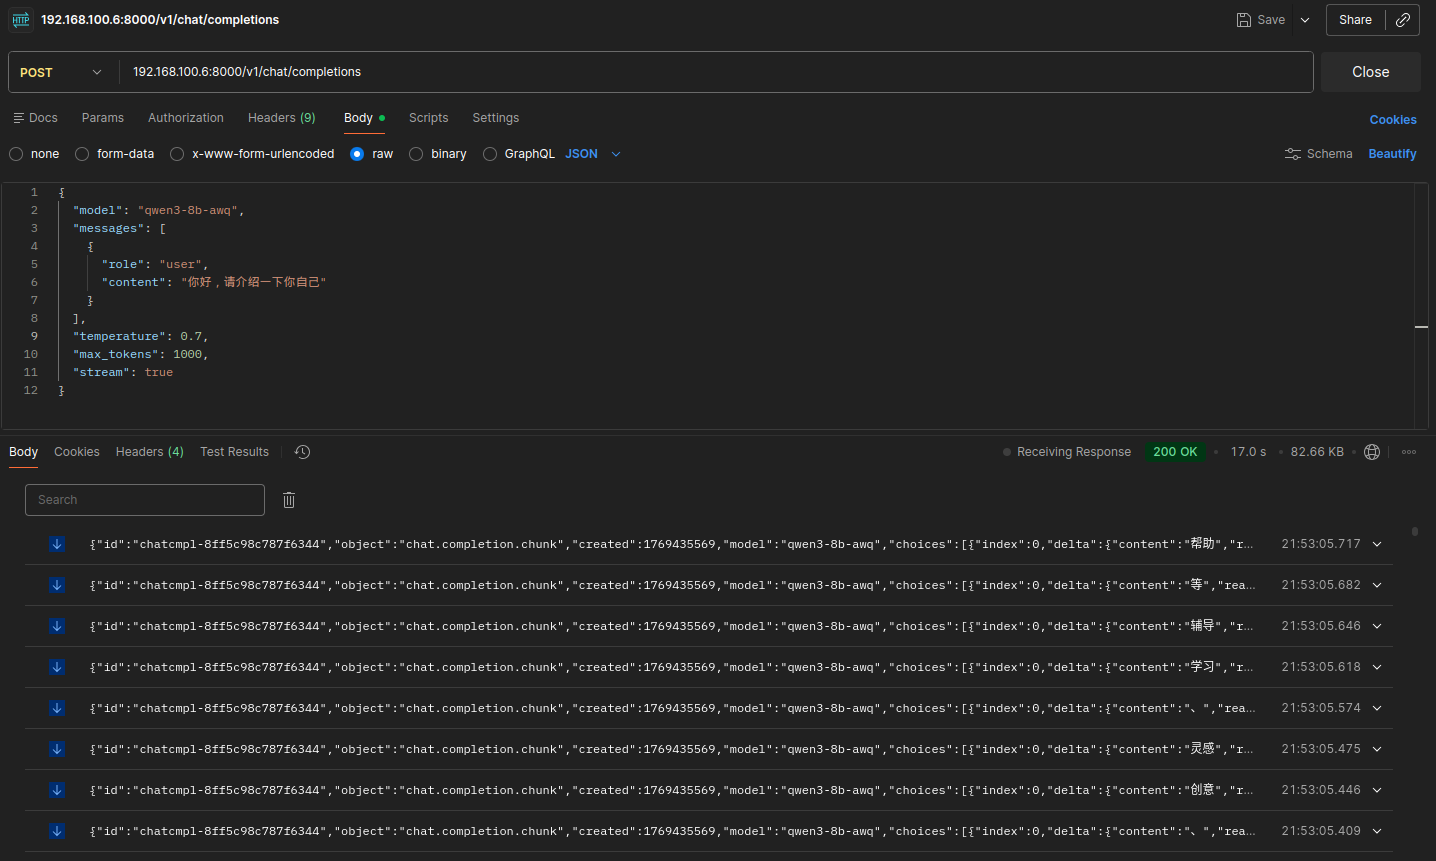Open the Test Results response tab
The height and width of the screenshot is (861, 1436).
[x=234, y=452]
